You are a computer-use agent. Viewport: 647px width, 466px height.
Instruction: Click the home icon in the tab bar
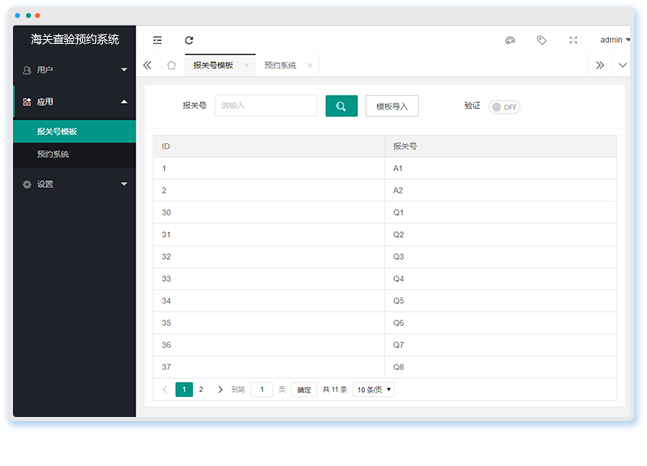pyautogui.click(x=171, y=65)
